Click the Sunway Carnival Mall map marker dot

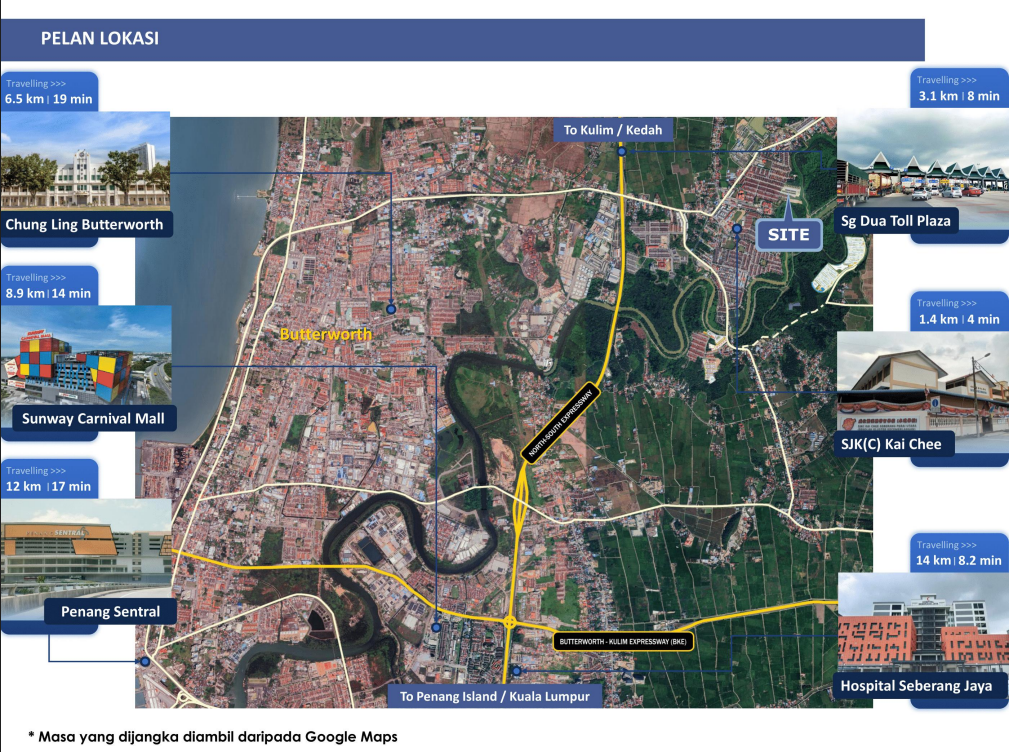(437, 627)
